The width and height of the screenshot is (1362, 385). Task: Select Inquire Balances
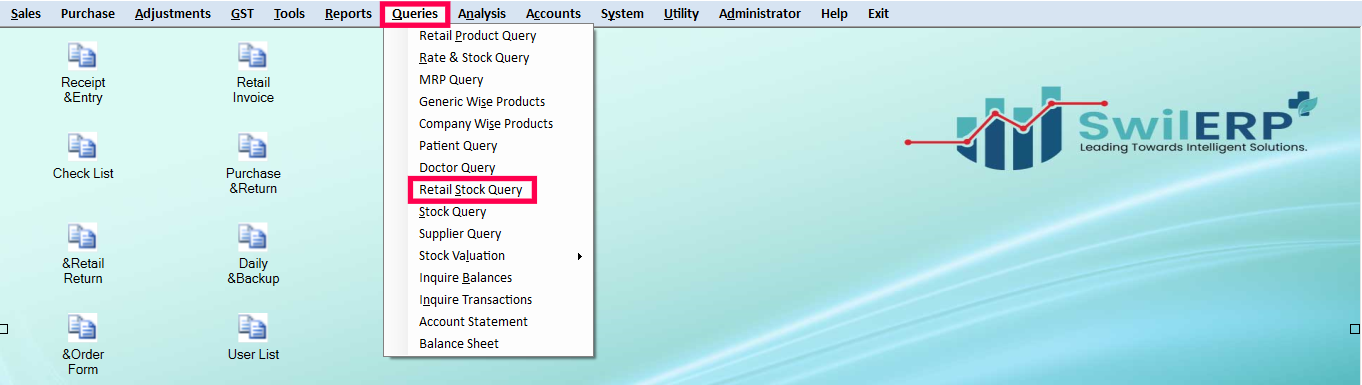pos(489,278)
